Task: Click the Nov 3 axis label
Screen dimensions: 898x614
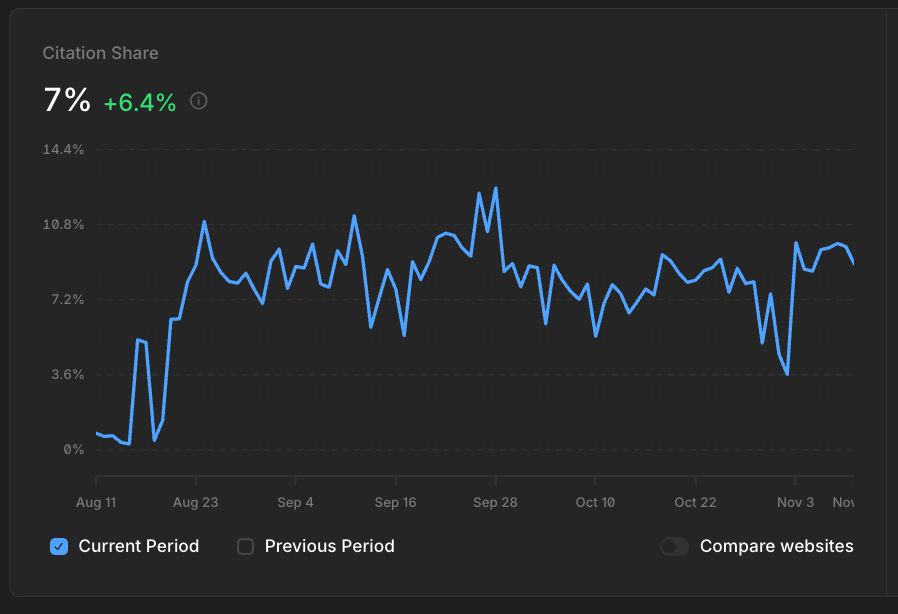Action: 794,502
